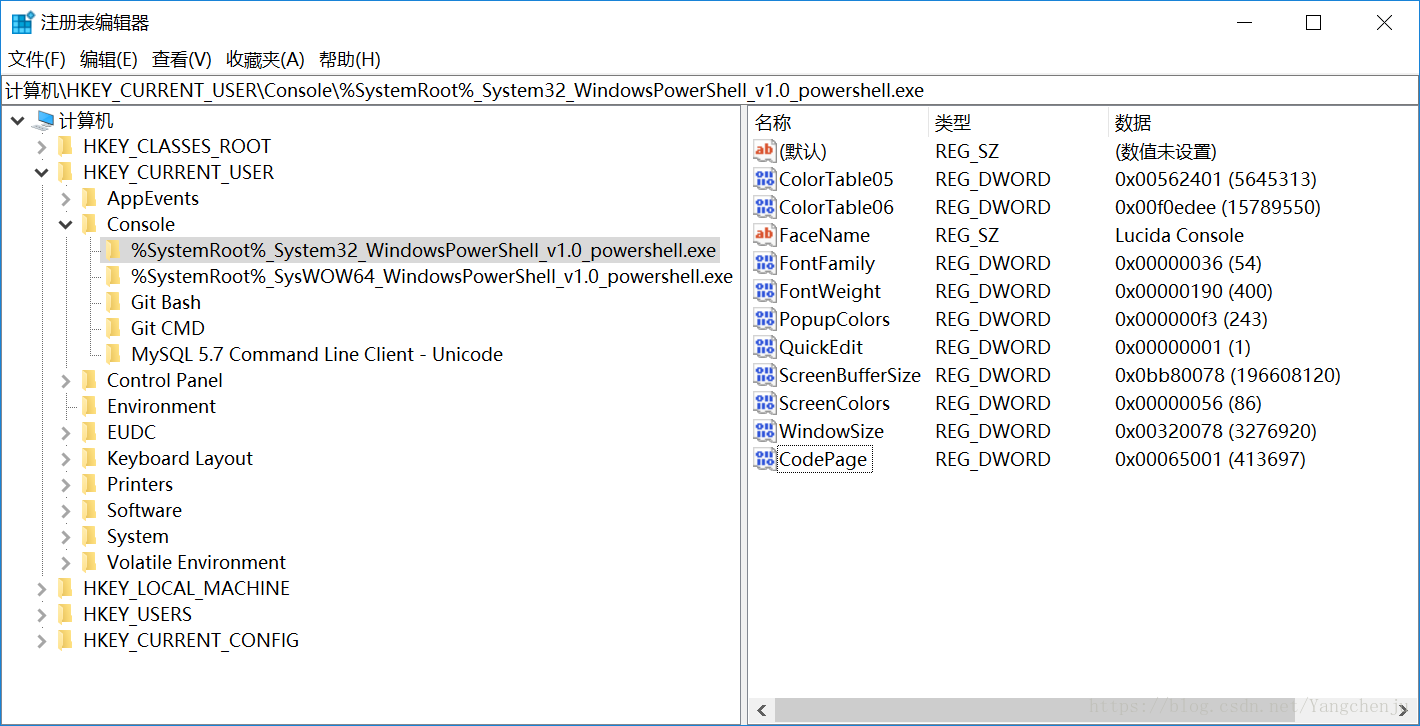
Task: Click the folder icon of Console
Action: (90, 224)
